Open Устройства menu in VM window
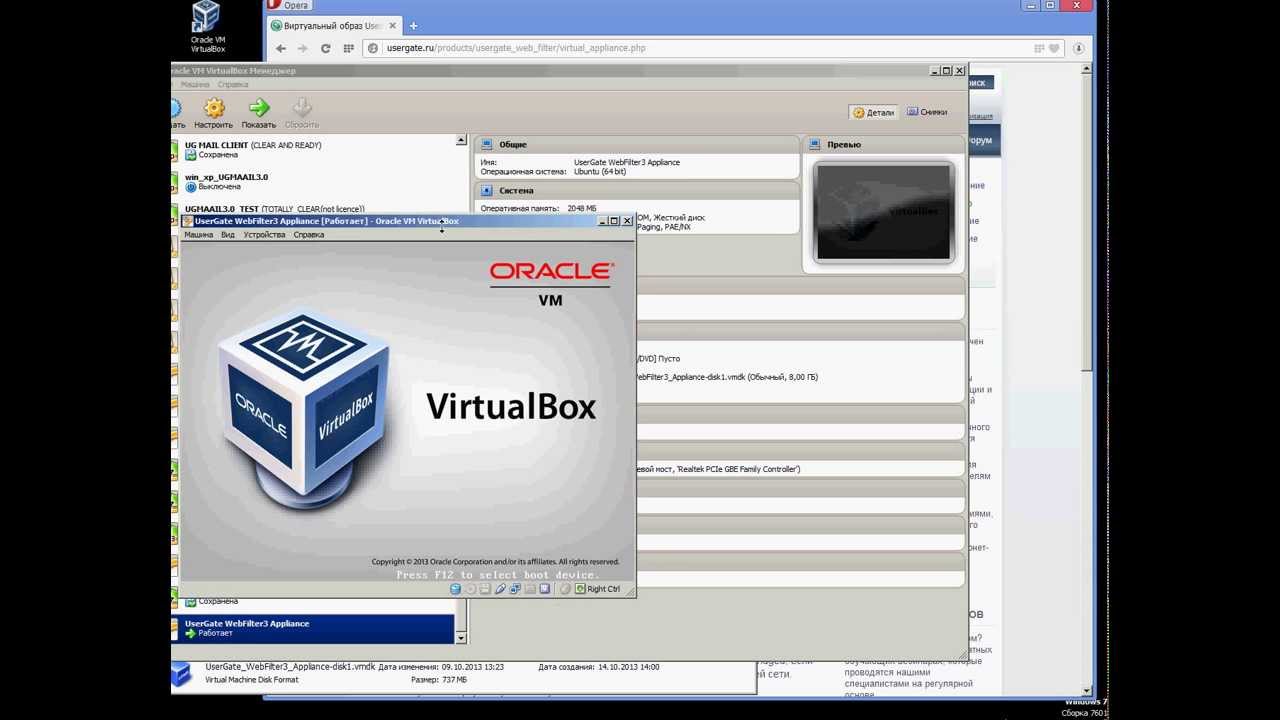Image resolution: width=1280 pixels, height=720 pixels. tap(264, 235)
